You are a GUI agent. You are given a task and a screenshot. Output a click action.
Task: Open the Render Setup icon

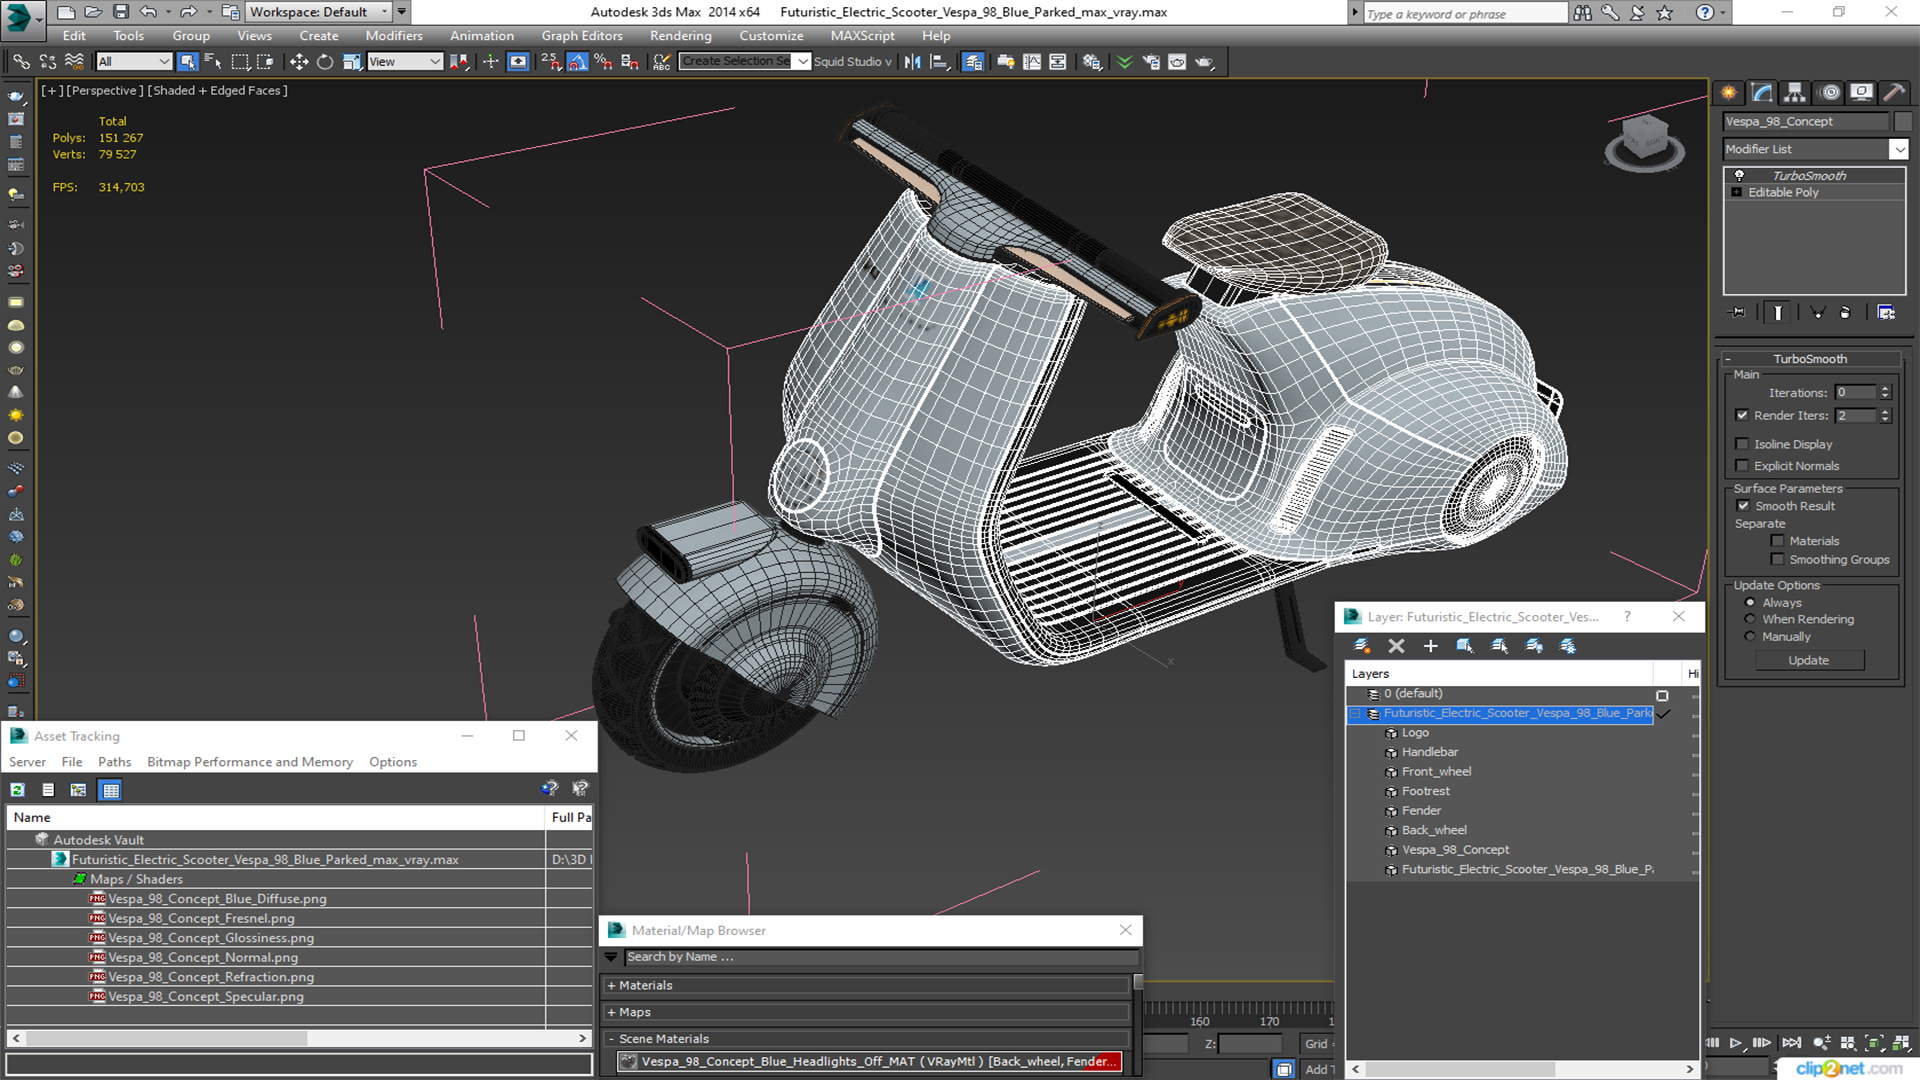[x=1151, y=62]
